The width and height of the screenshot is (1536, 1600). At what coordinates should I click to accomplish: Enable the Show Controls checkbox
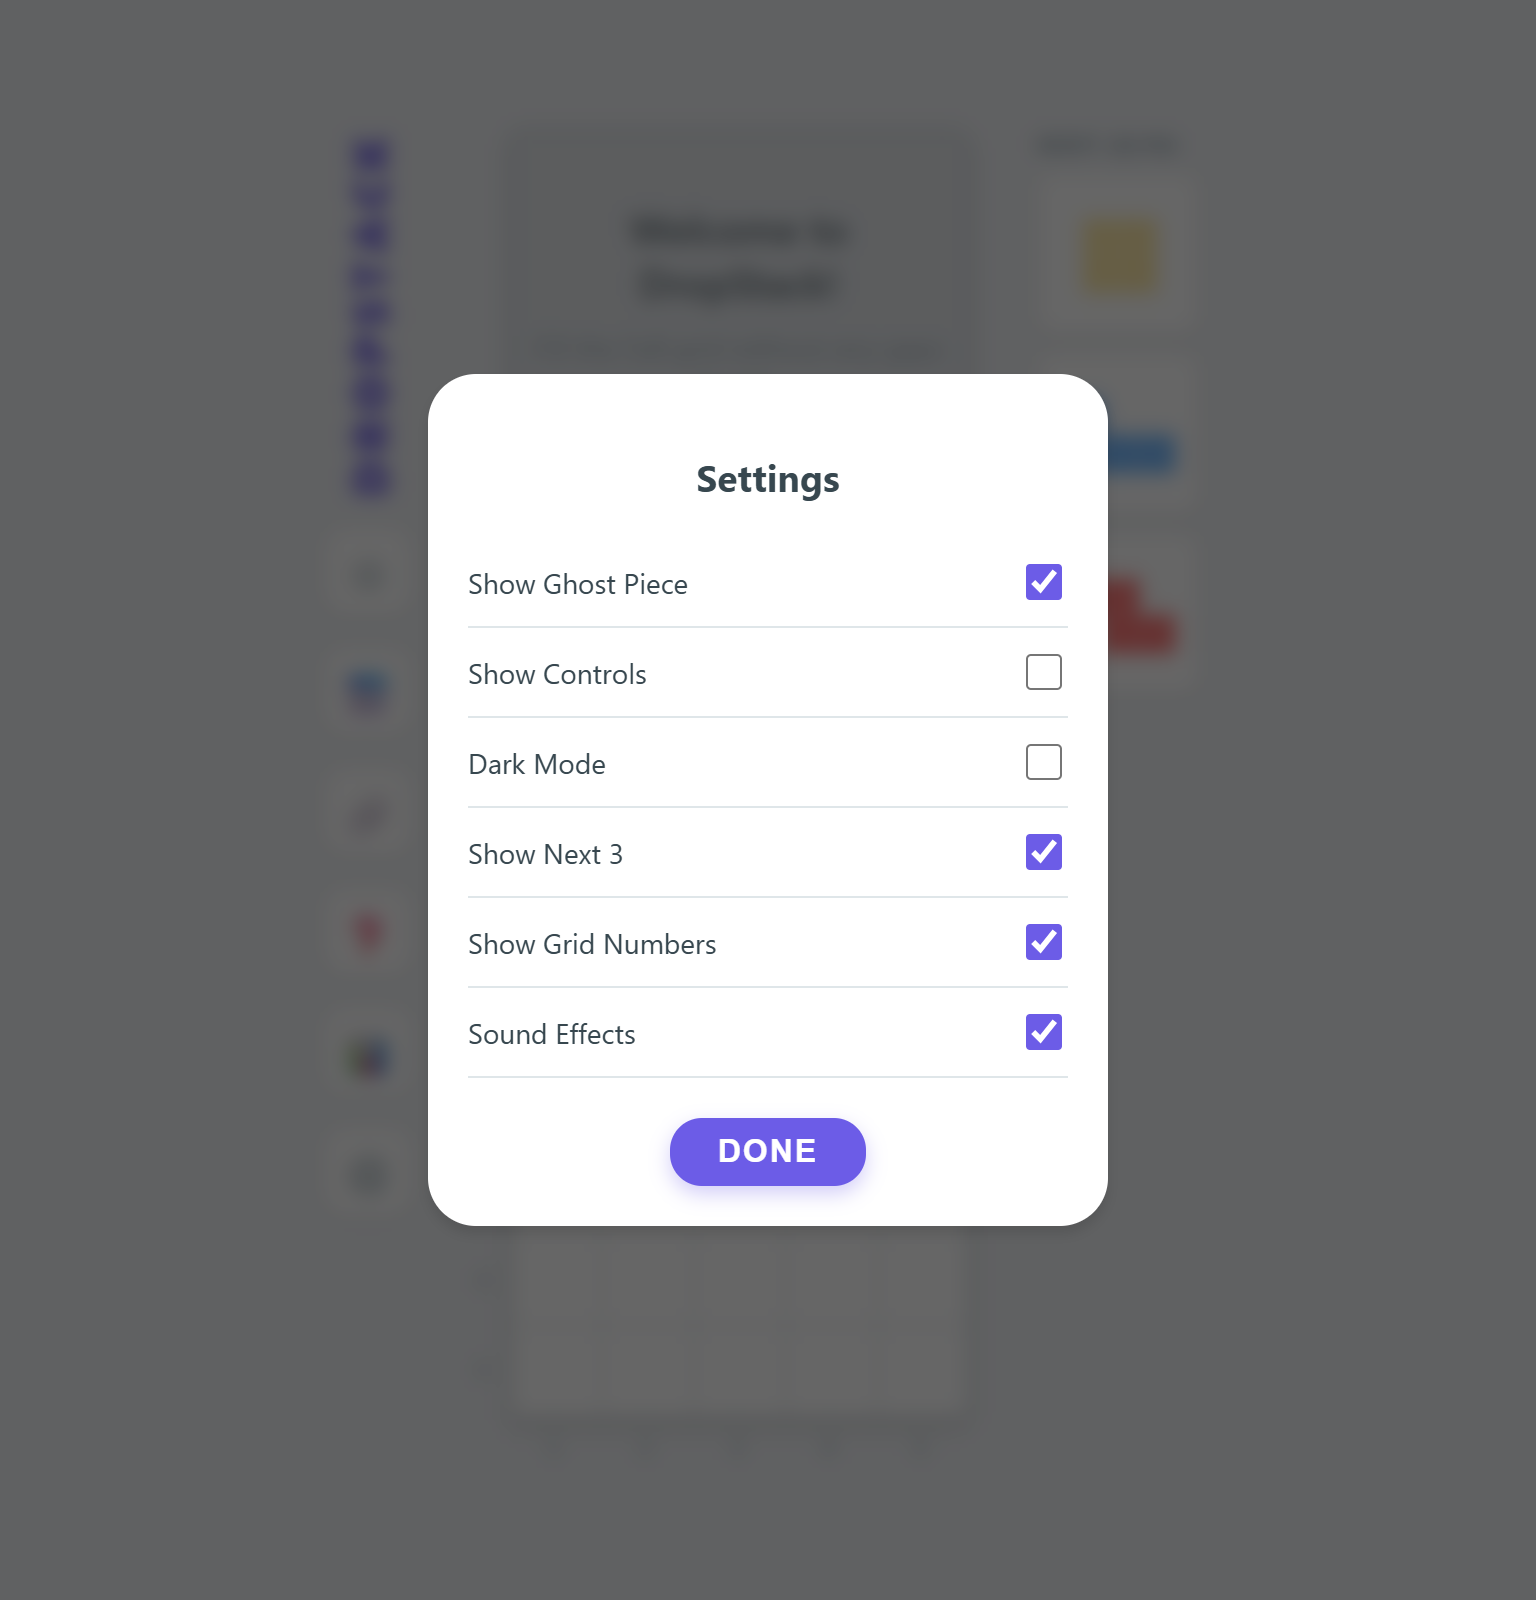coord(1044,672)
